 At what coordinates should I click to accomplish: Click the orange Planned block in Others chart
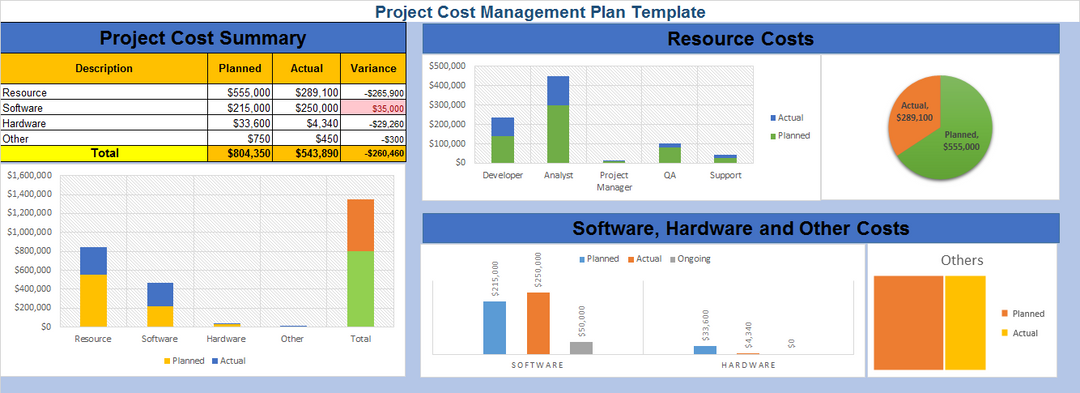pos(908,323)
